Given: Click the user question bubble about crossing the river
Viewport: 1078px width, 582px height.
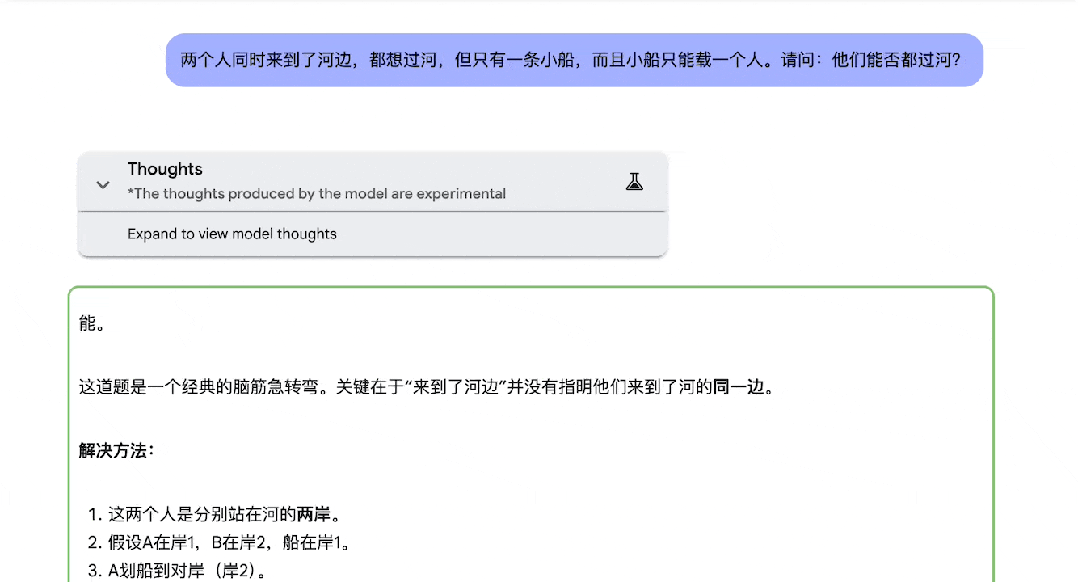Looking at the screenshot, I should pyautogui.click(x=575, y=60).
